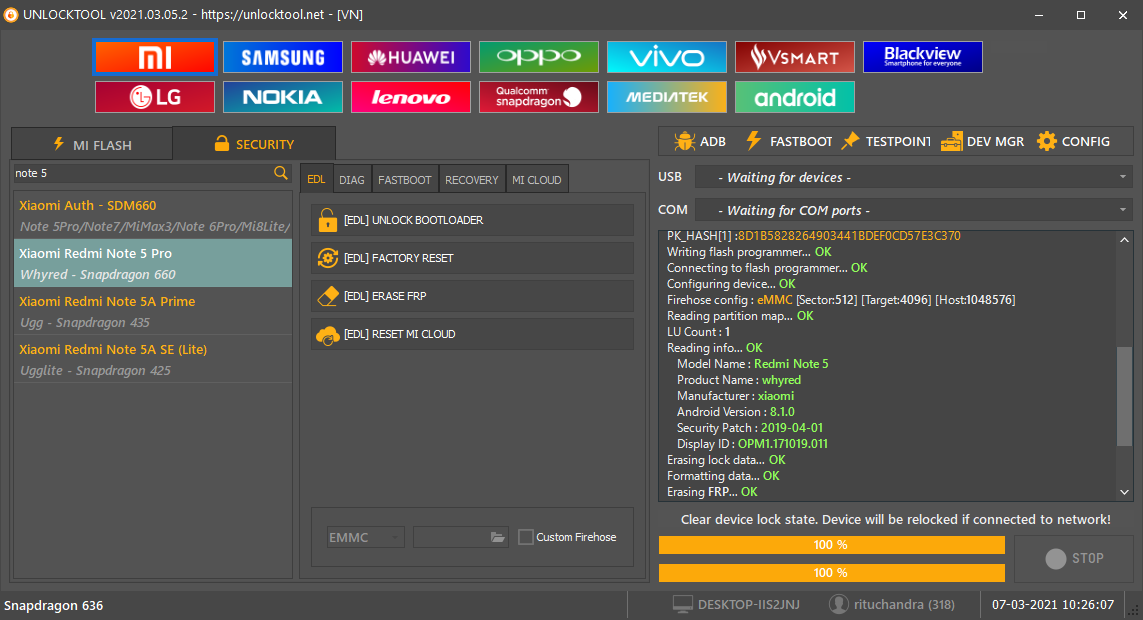This screenshot has height=620, width=1143.
Task: Click [EDL] UNLOCK BOOTLOADER button
Action: click(x=472, y=220)
